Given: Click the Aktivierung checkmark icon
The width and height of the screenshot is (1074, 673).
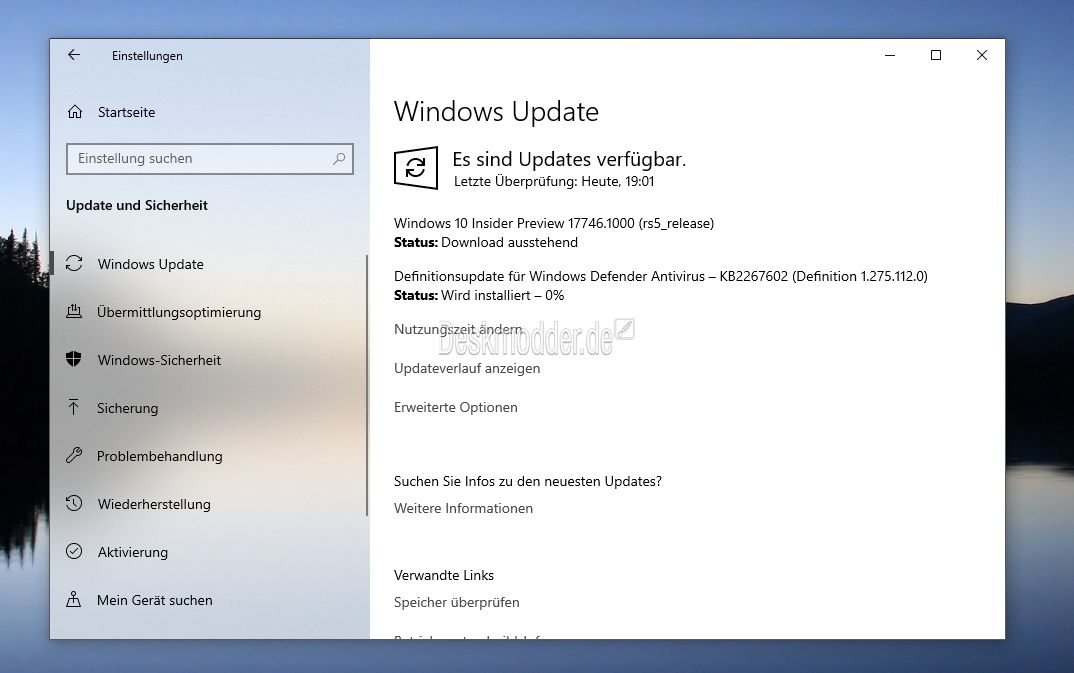Looking at the screenshot, I should [74, 551].
